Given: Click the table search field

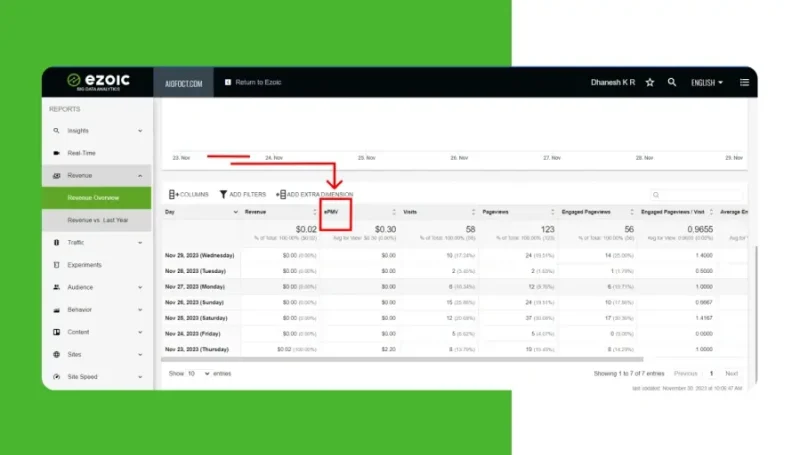Looking at the screenshot, I should pos(696,195).
